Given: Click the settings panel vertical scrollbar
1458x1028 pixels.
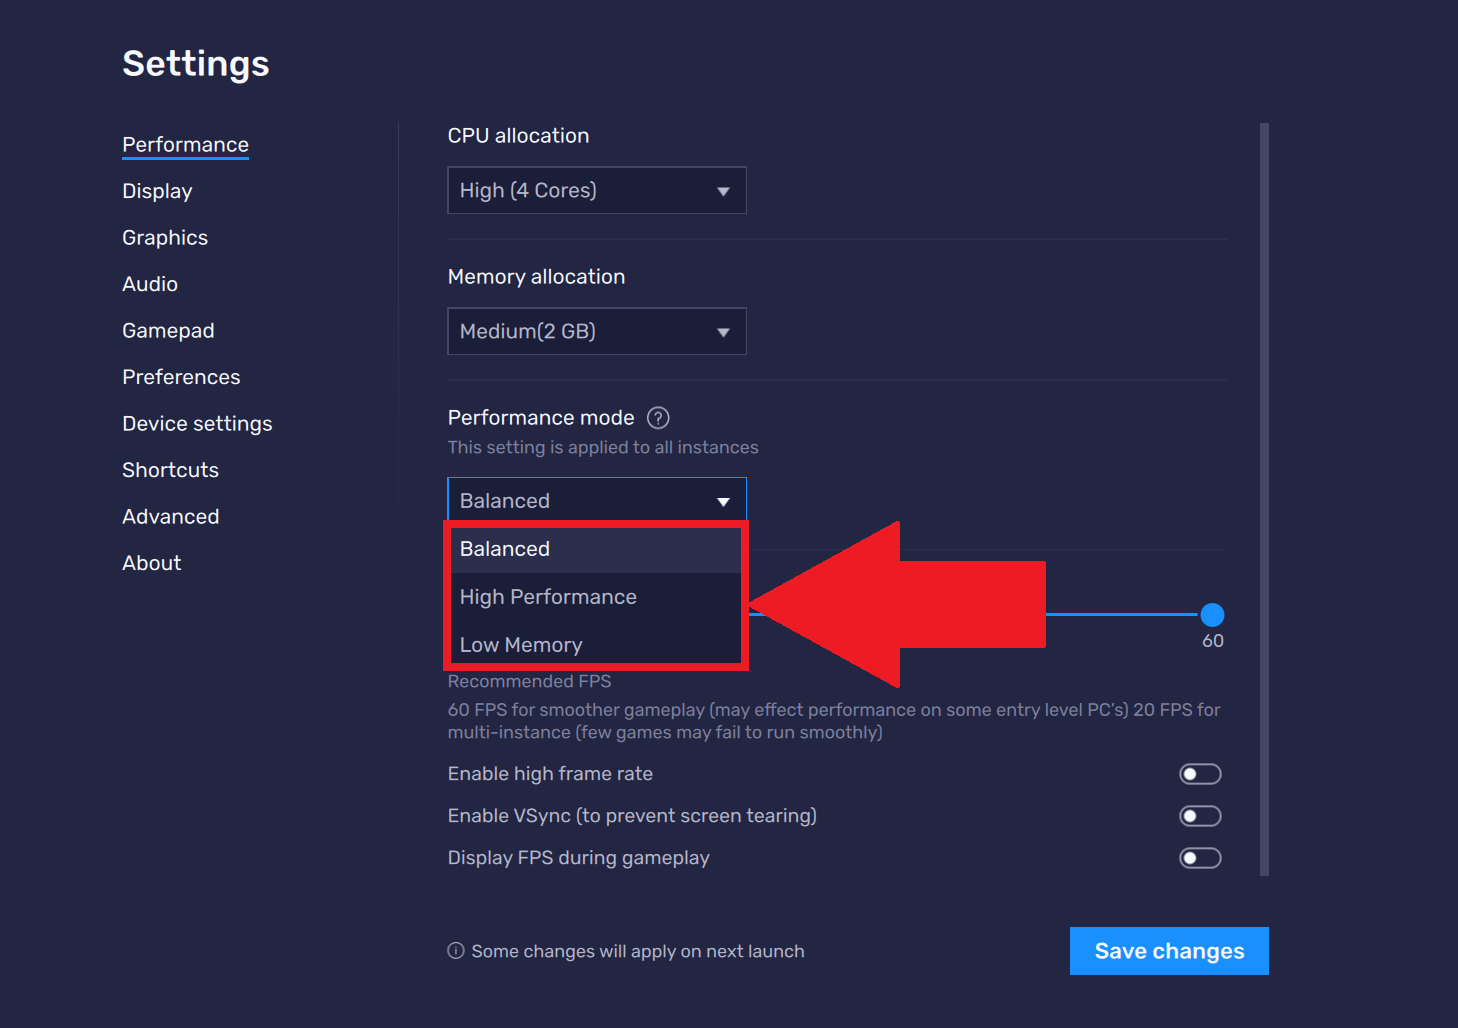Looking at the screenshot, I should (1264, 498).
